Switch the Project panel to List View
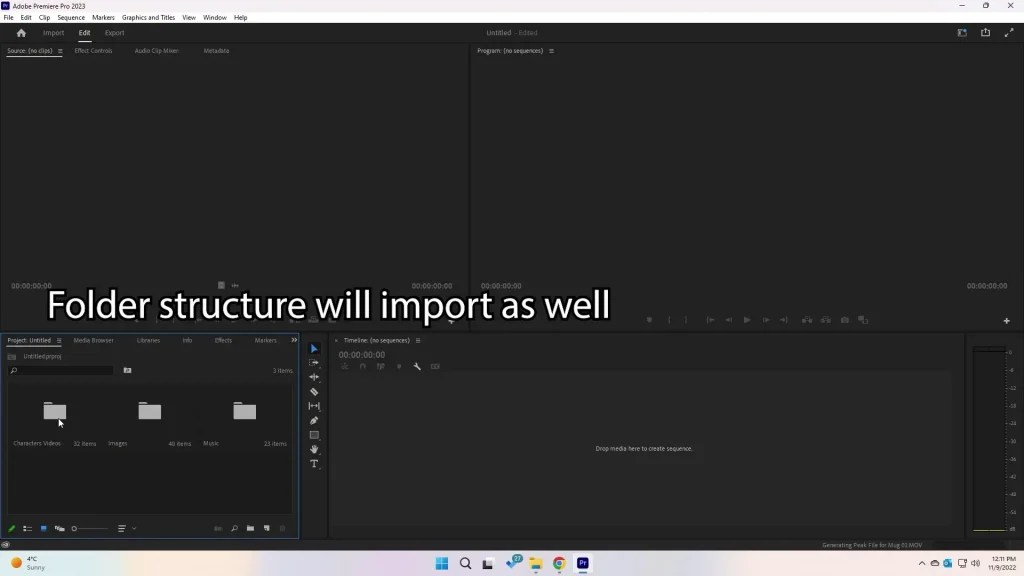 [27, 529]
